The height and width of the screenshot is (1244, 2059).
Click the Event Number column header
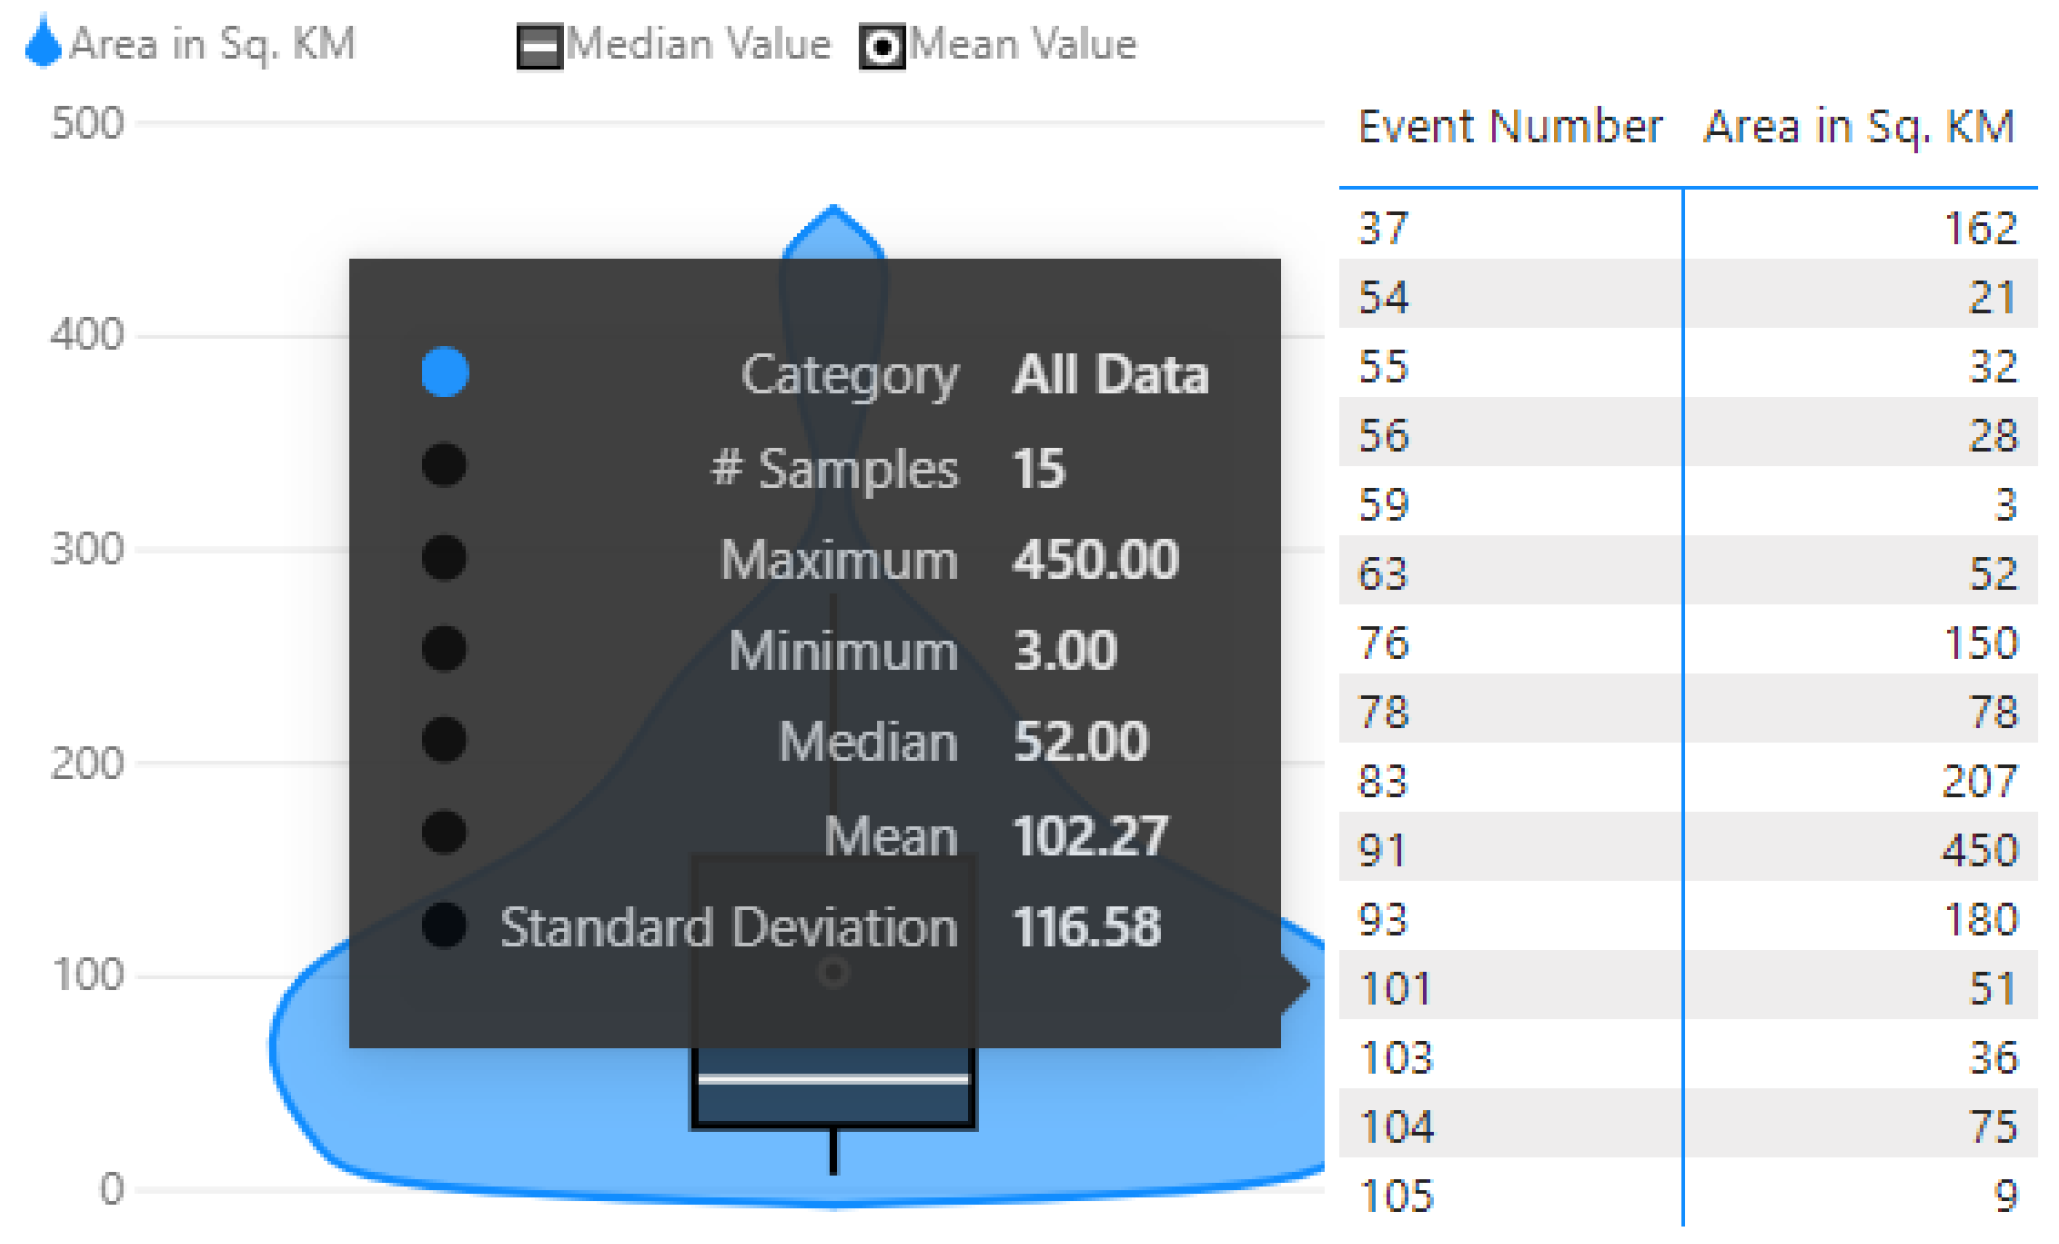(x=1509, y=127)
